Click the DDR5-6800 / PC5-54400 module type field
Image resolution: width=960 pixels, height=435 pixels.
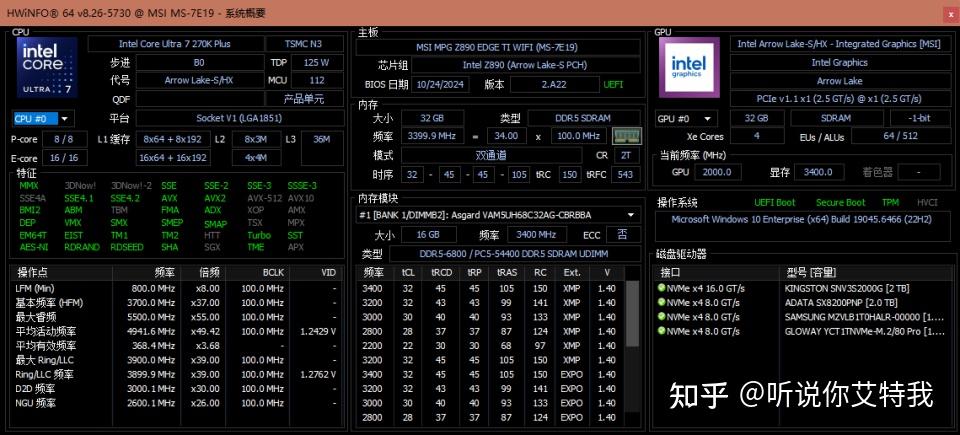point(515,254)
